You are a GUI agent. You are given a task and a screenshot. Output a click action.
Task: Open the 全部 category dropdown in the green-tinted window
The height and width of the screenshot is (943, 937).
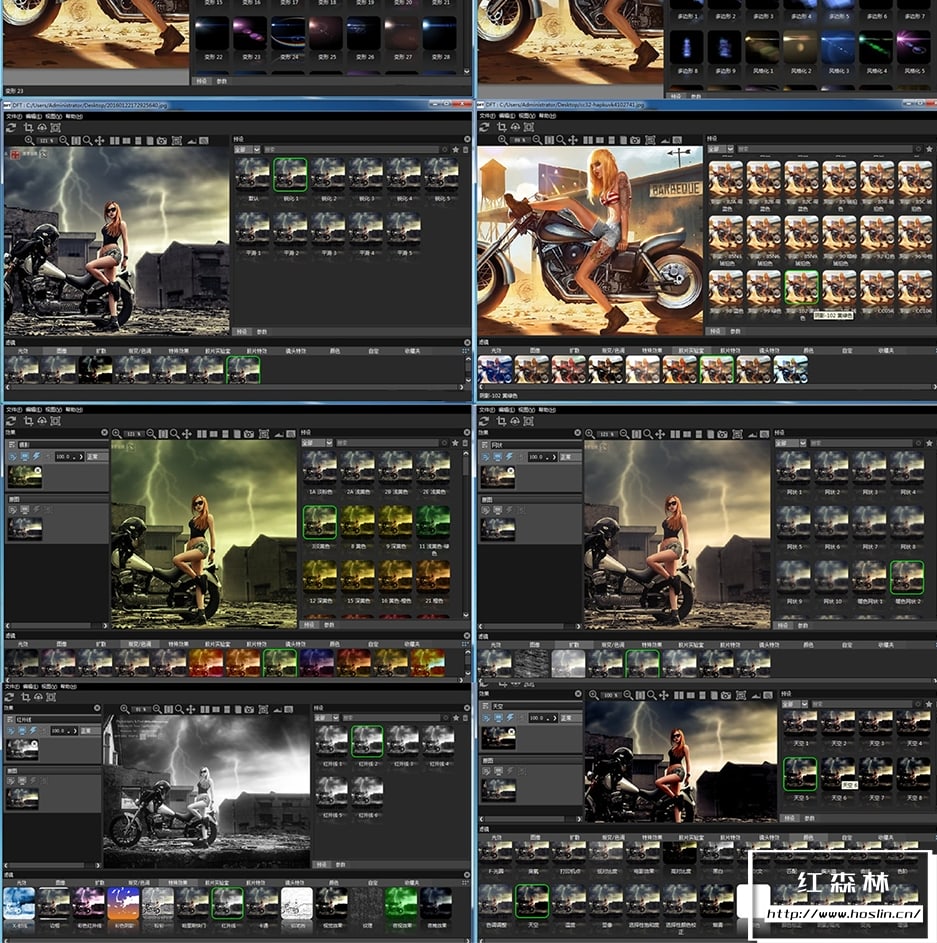(317, 443)
